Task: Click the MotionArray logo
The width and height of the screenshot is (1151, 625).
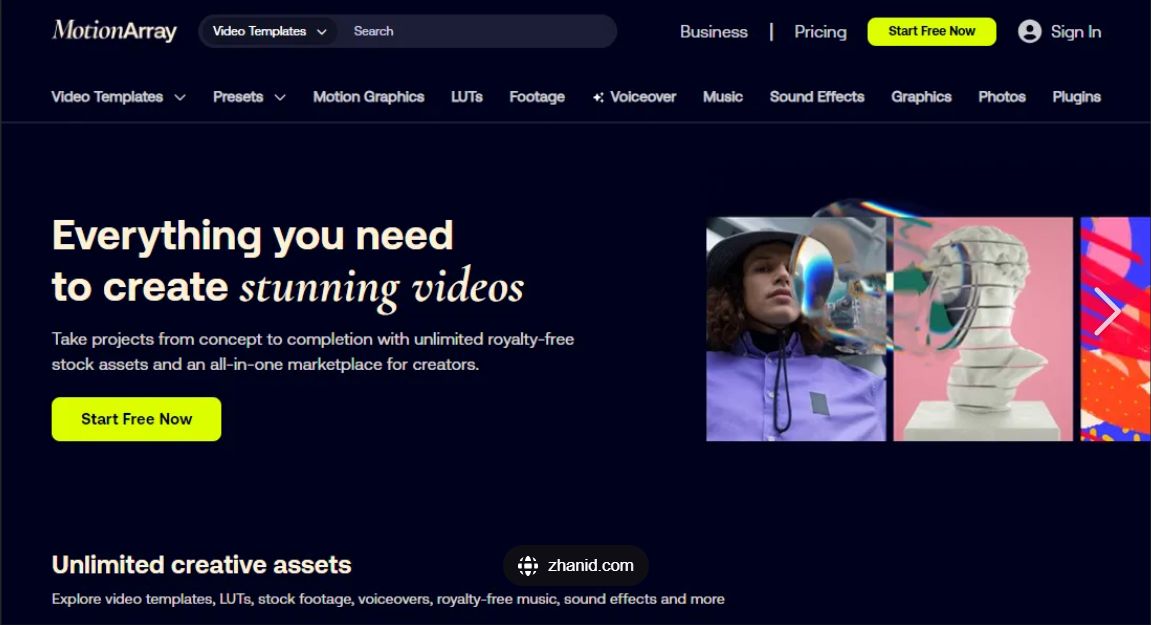Action: (x=115, y=31)
